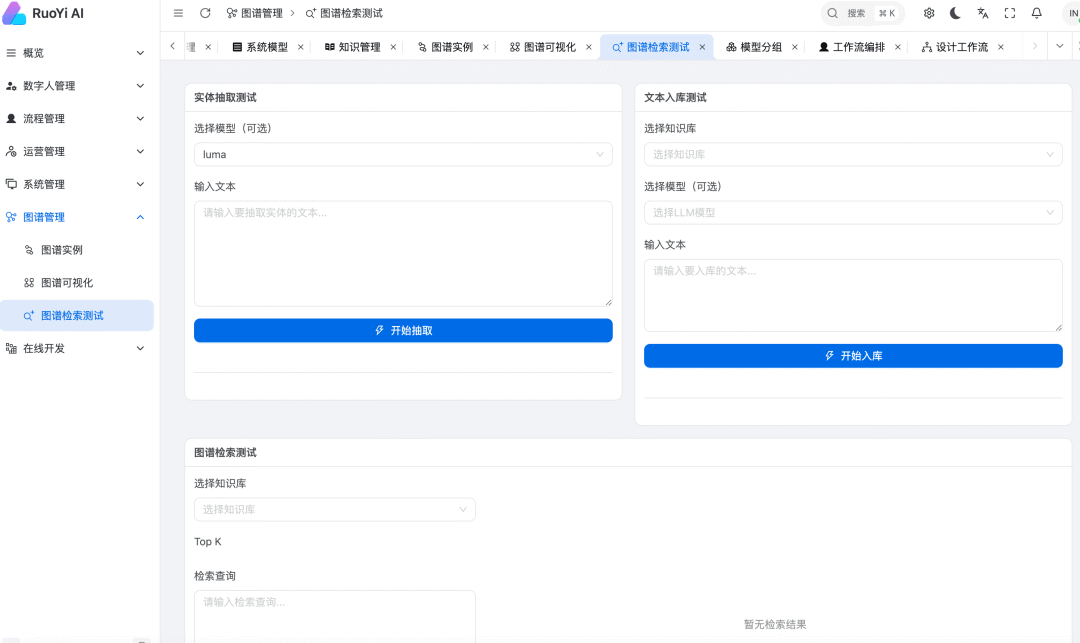Open 选择LLM模型 dropdown
Image resolution: width=1080 pixels, height=643 pixels.
coord(852,212)
